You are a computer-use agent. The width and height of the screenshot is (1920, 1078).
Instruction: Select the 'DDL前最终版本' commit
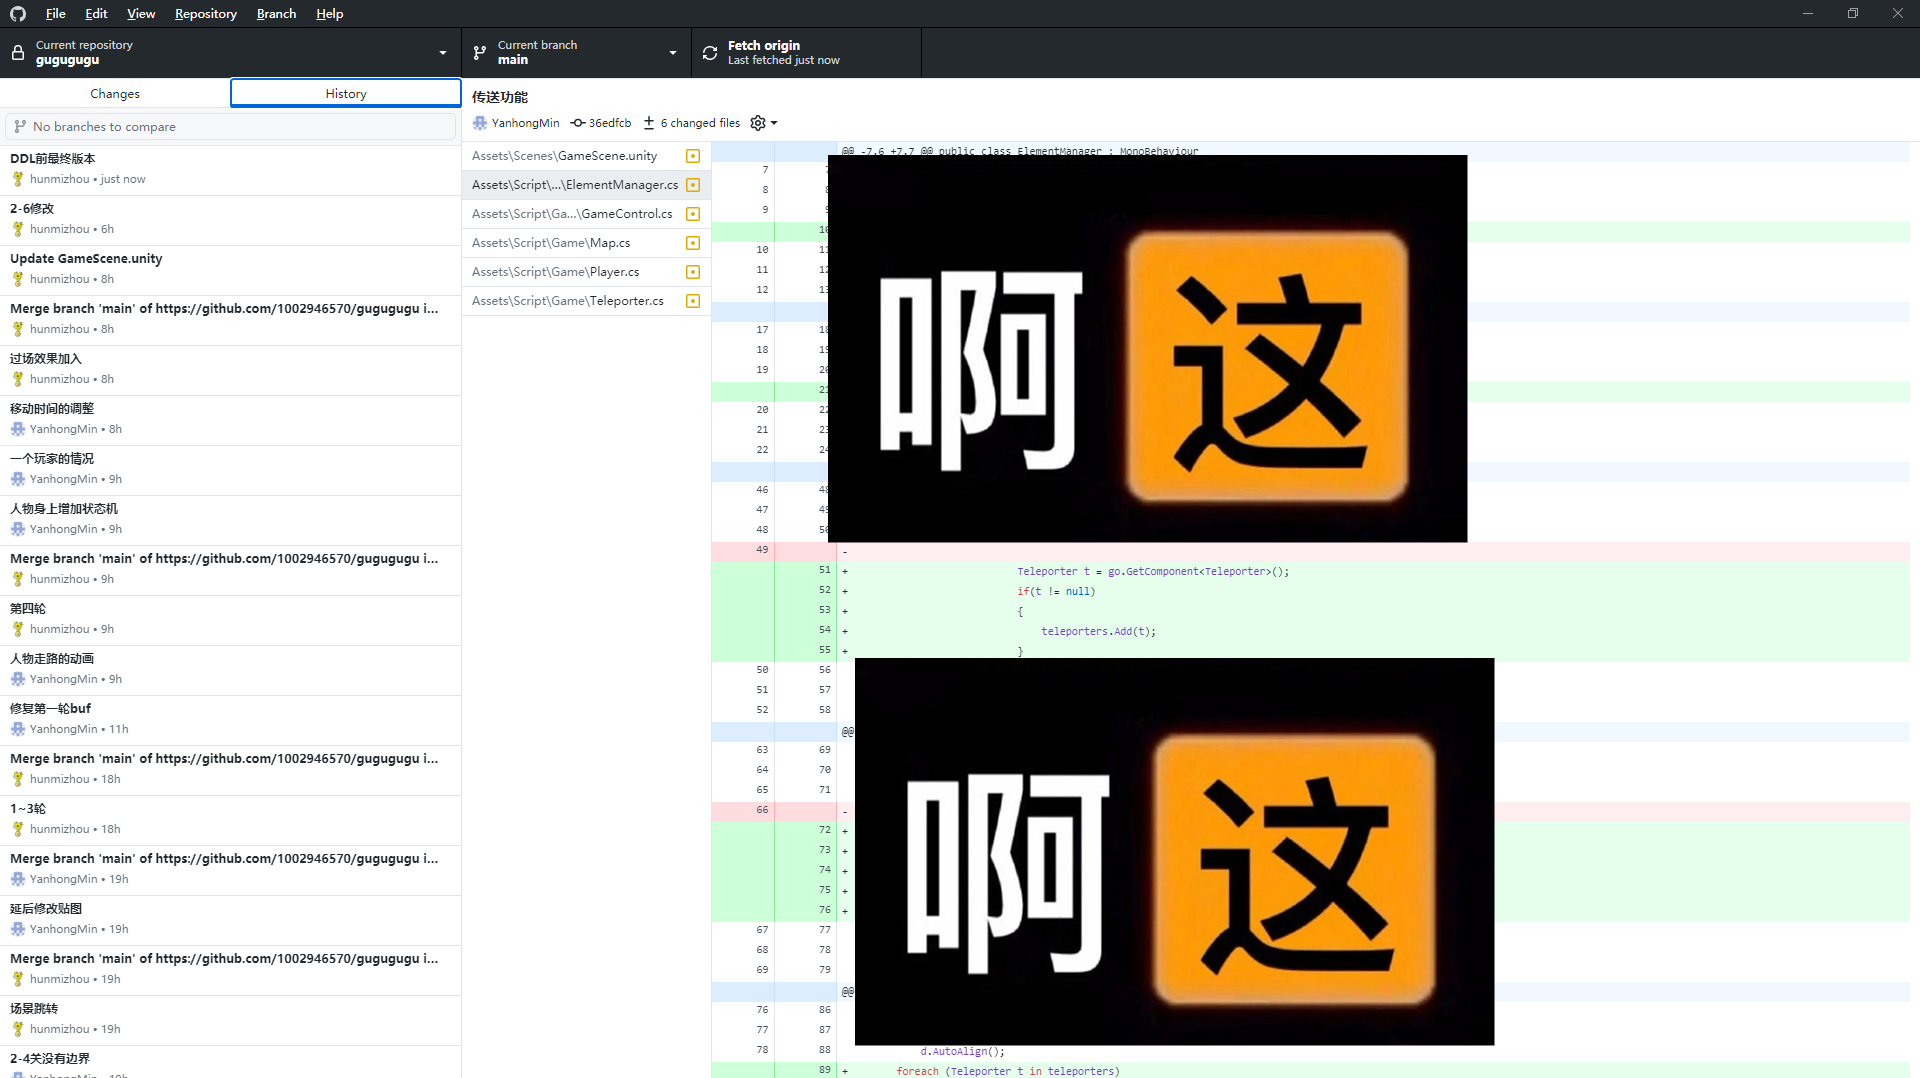[230, 169]
